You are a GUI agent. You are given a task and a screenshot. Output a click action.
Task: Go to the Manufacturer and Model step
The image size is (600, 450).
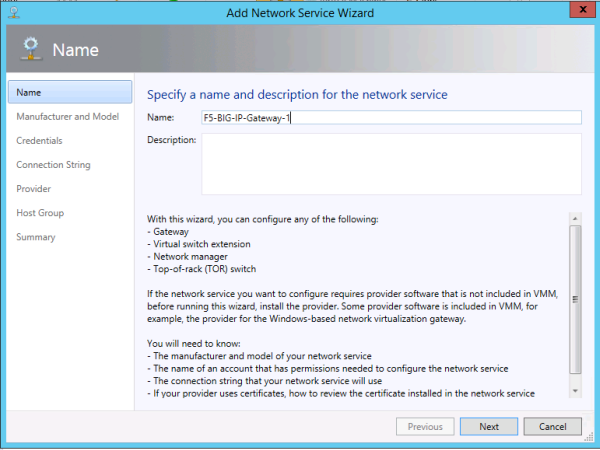point(68,117)
